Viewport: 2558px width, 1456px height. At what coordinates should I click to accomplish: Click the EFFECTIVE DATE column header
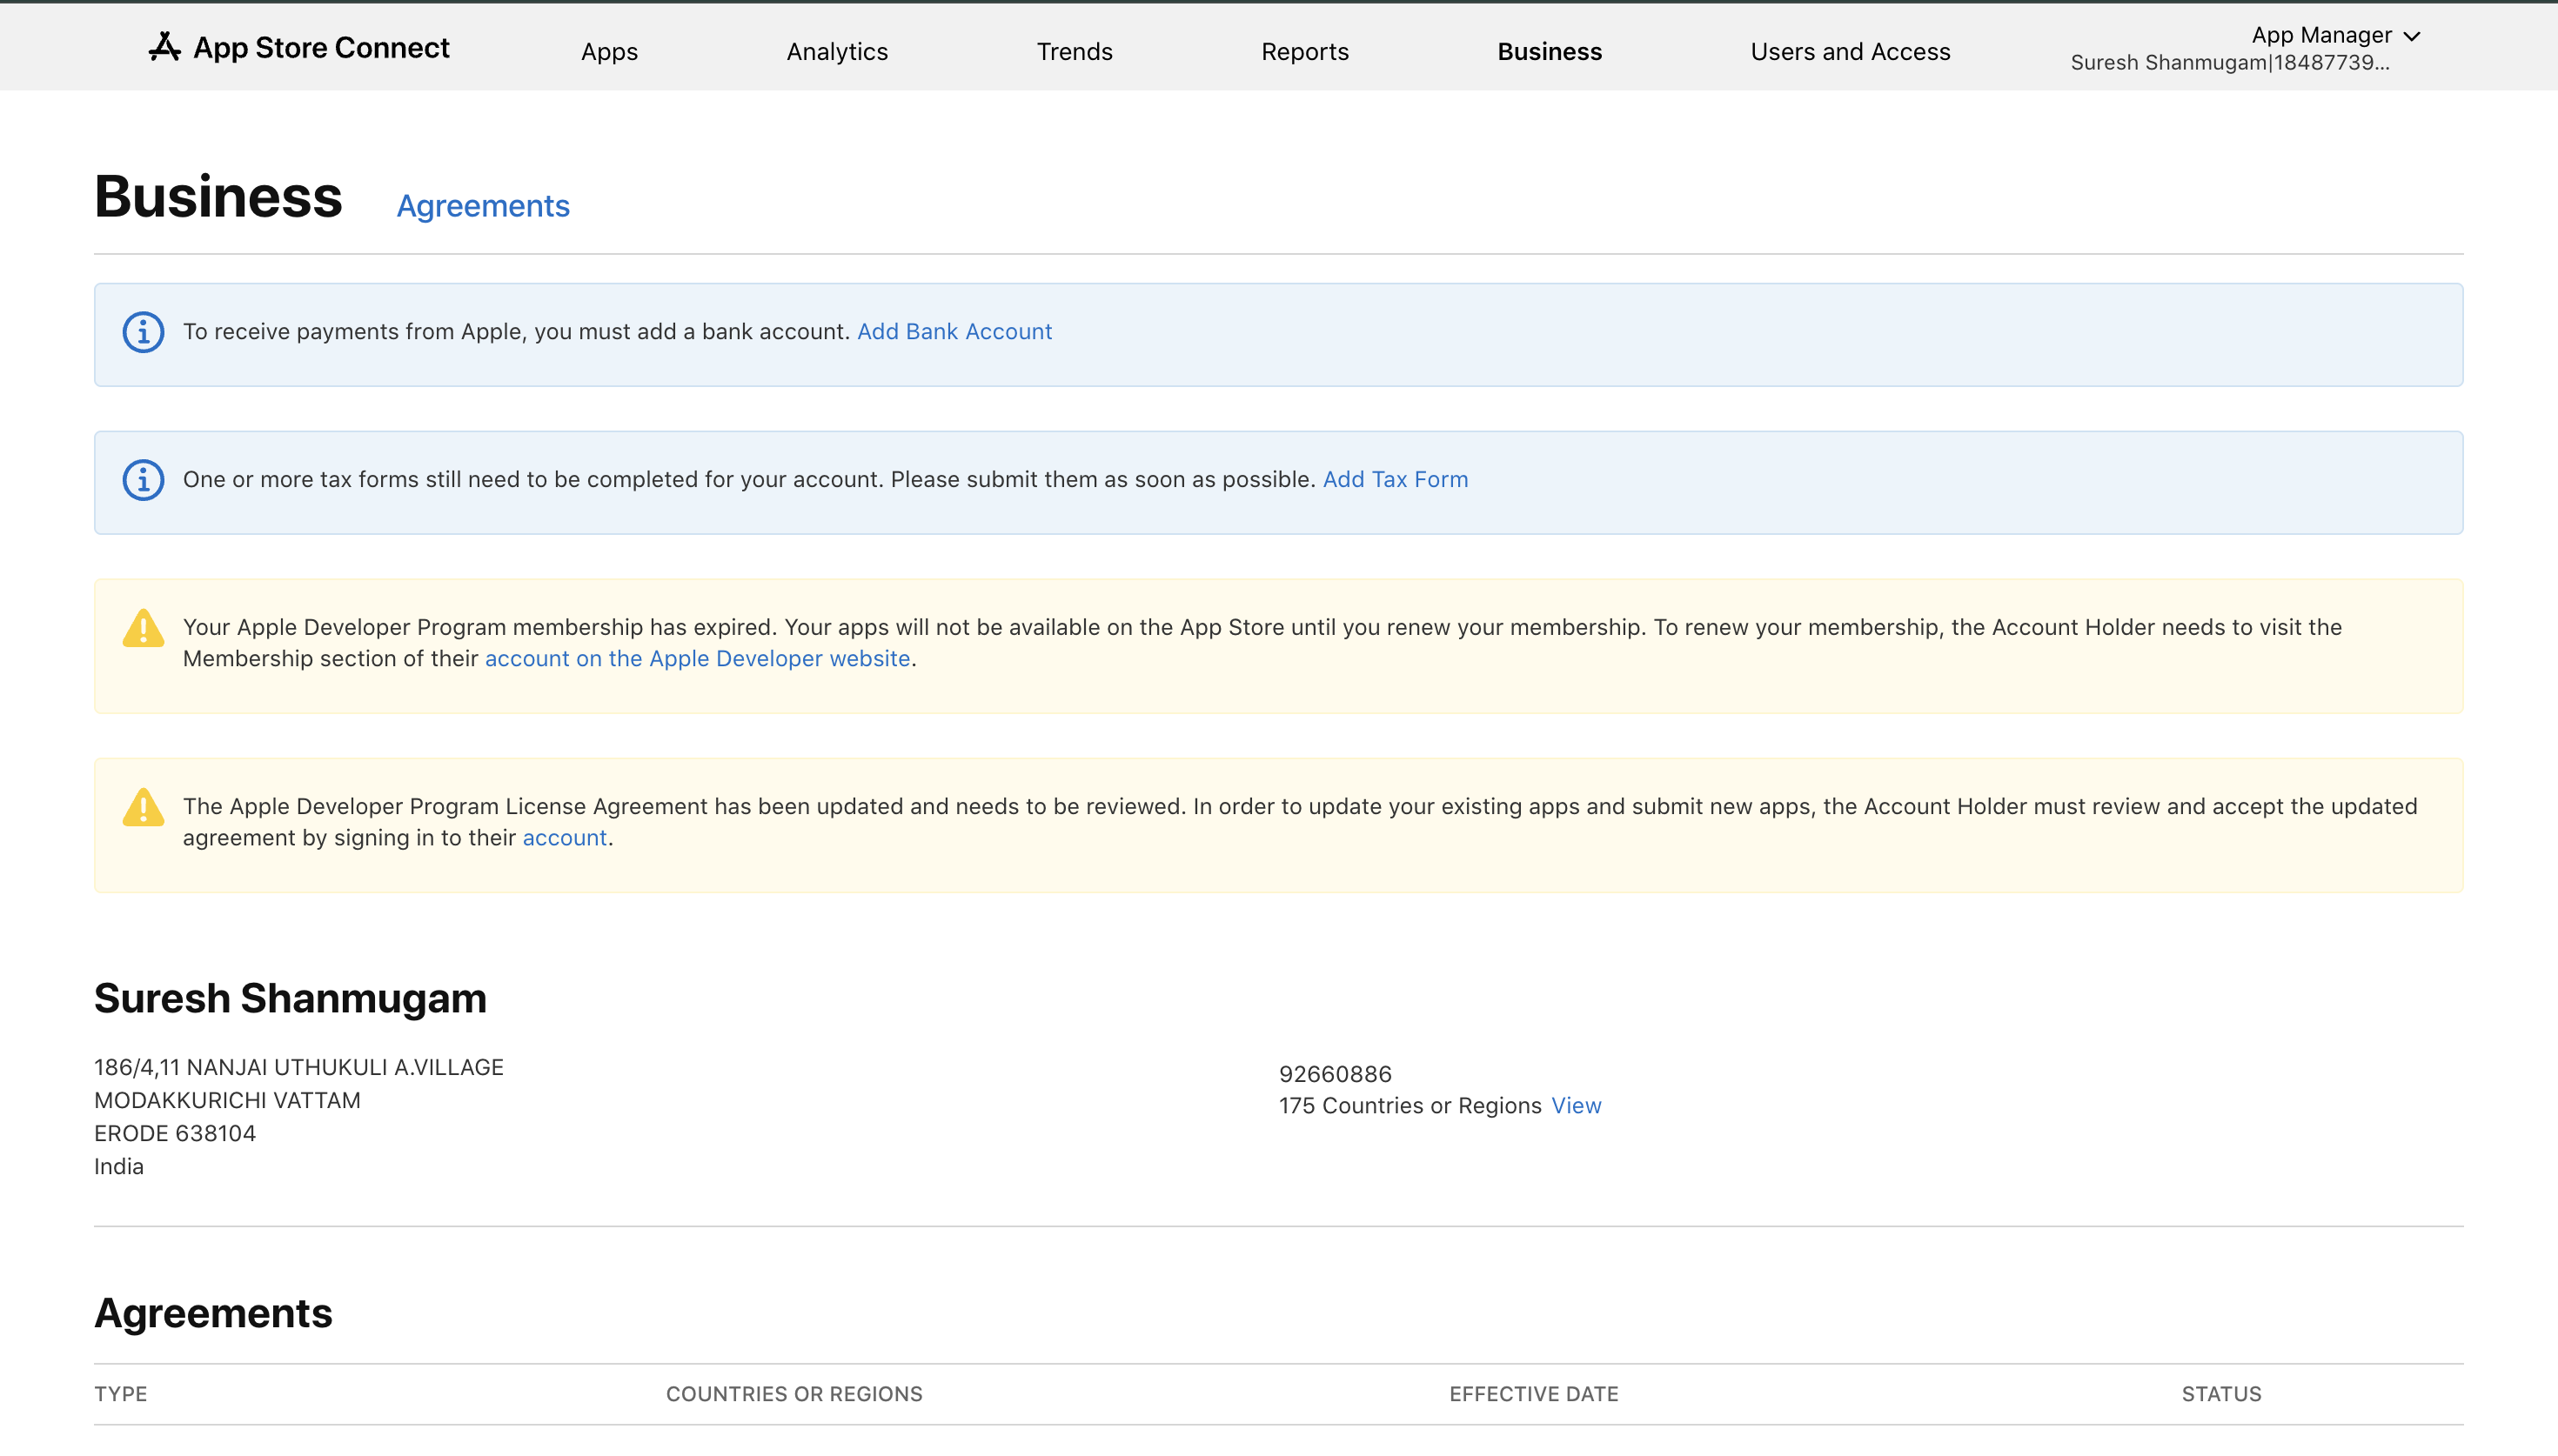(1533, 1394)
